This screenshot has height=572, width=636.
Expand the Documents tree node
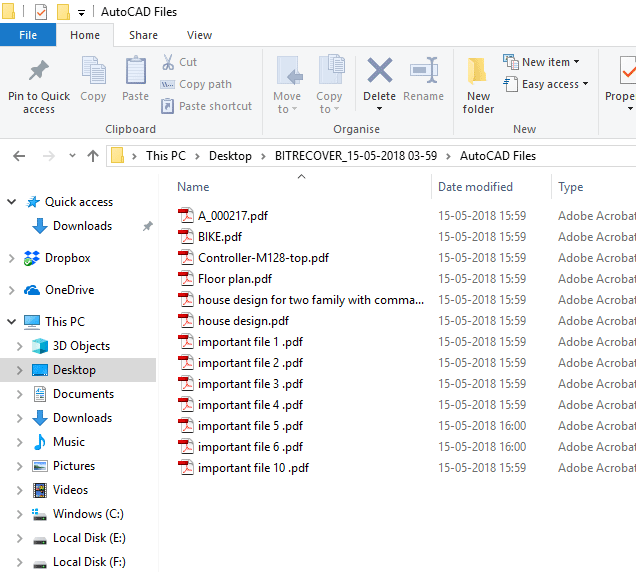19,394
